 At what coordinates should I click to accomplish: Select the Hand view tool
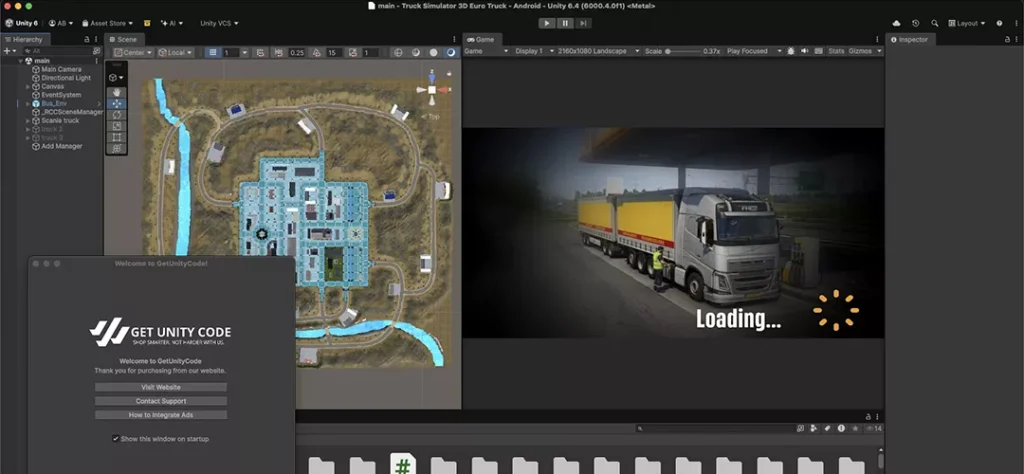click(x=116, y=93)
